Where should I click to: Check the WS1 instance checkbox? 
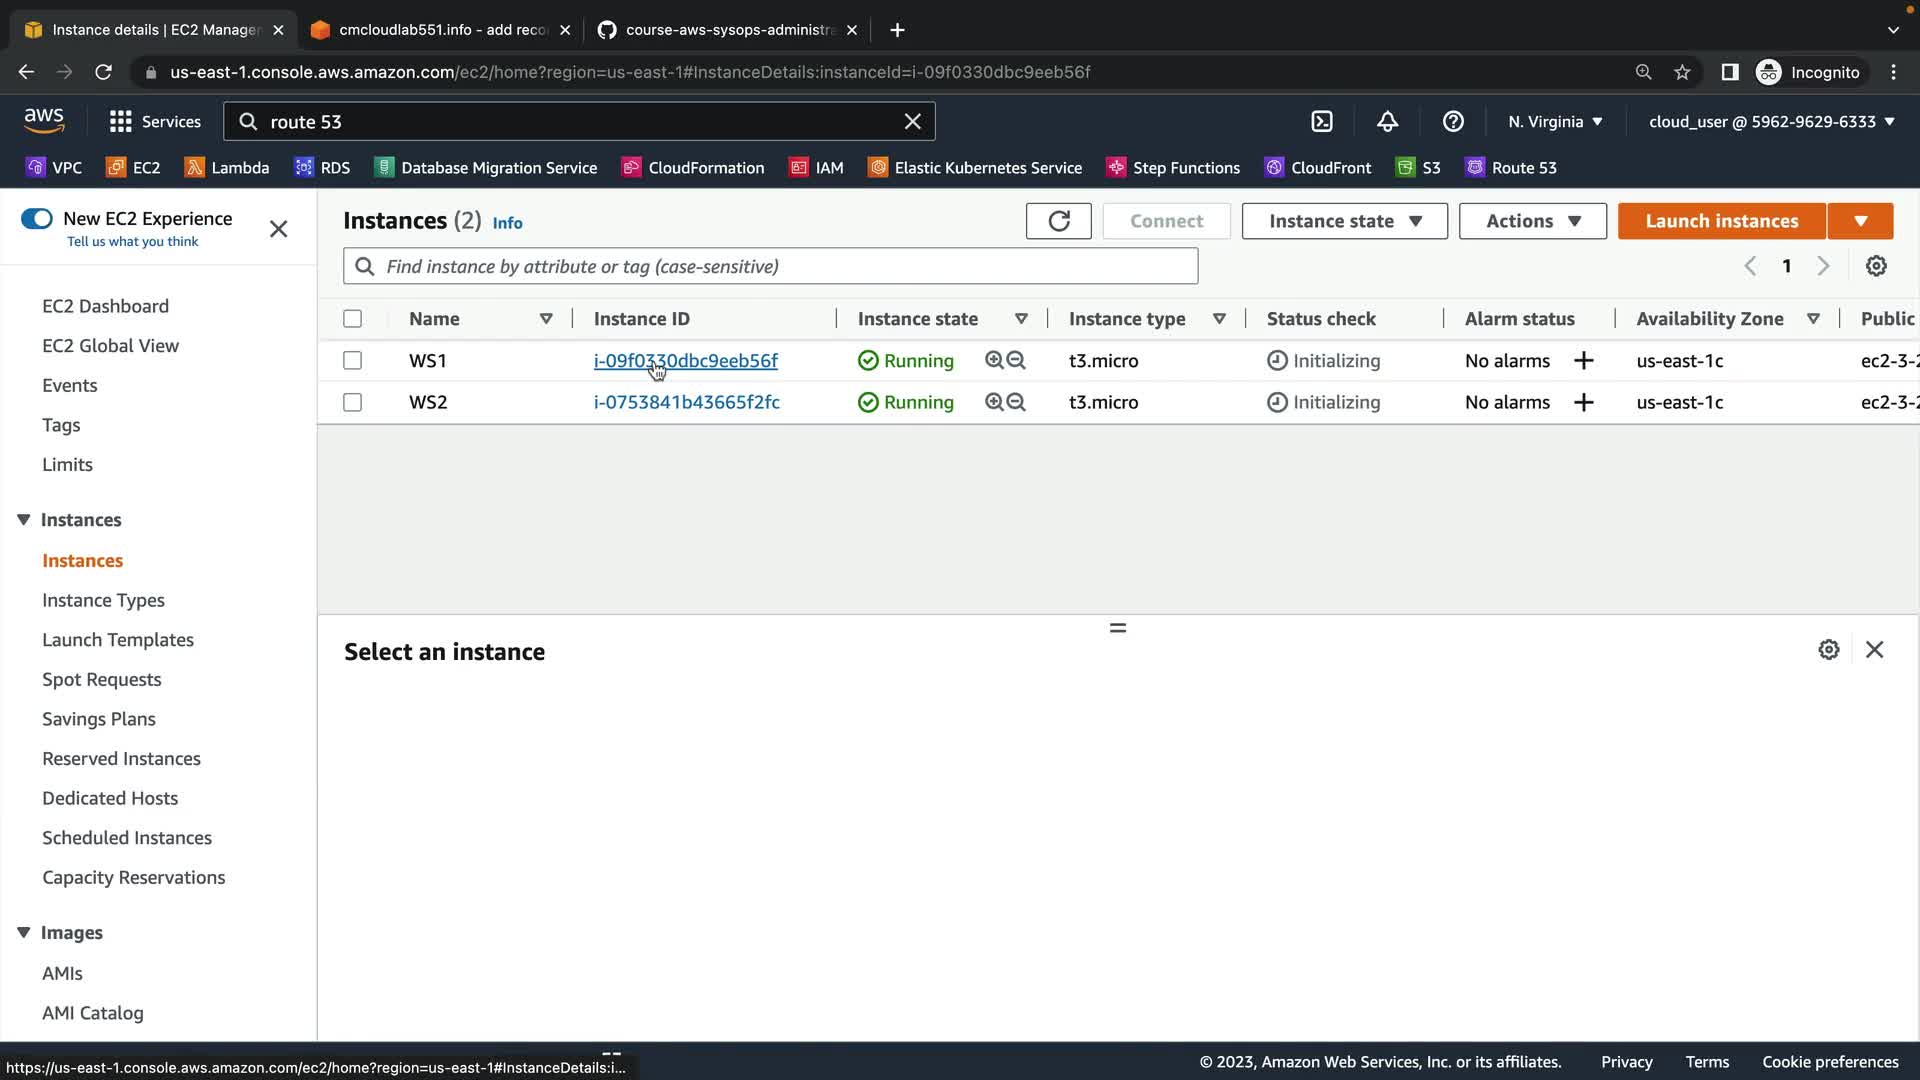(352, 361)
